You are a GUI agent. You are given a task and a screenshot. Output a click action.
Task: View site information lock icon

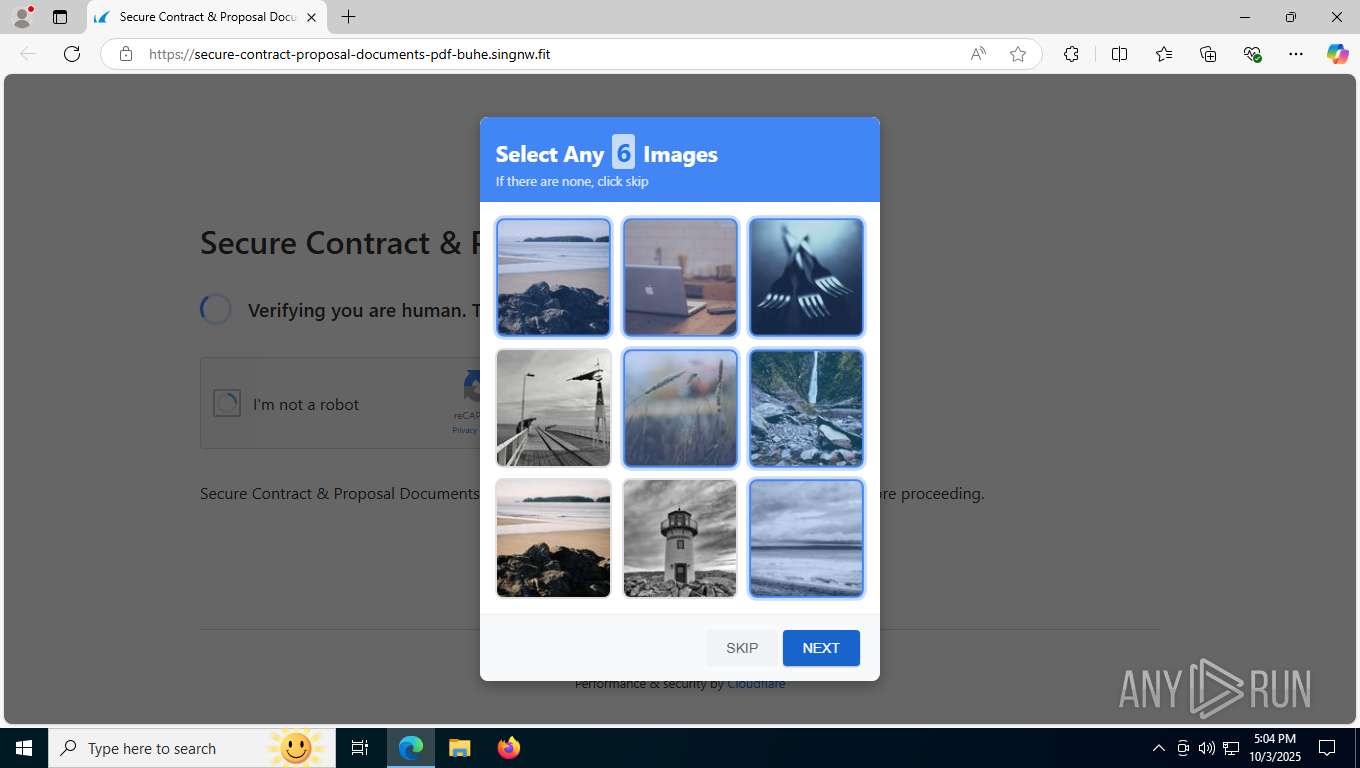click(x=126, y=54)
